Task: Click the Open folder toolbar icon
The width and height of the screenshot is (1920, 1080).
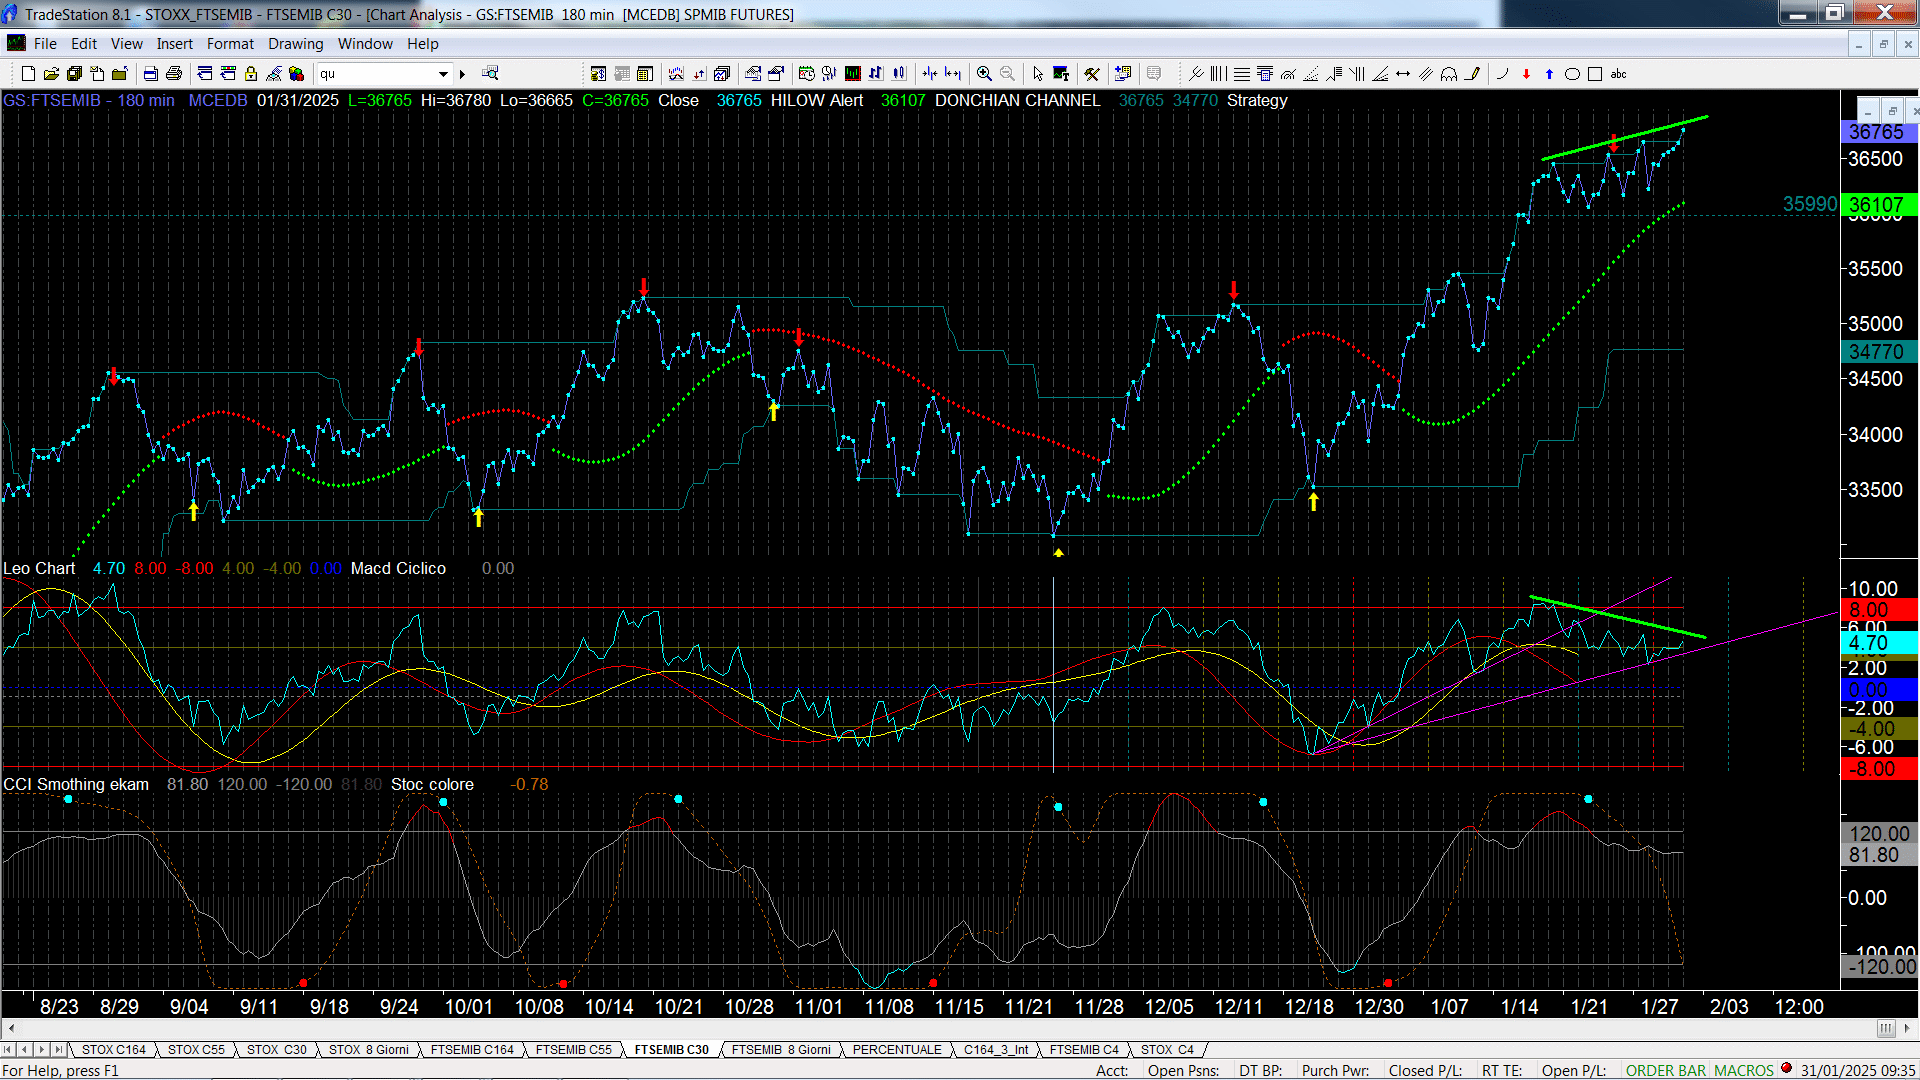Action: click(51, 73)
